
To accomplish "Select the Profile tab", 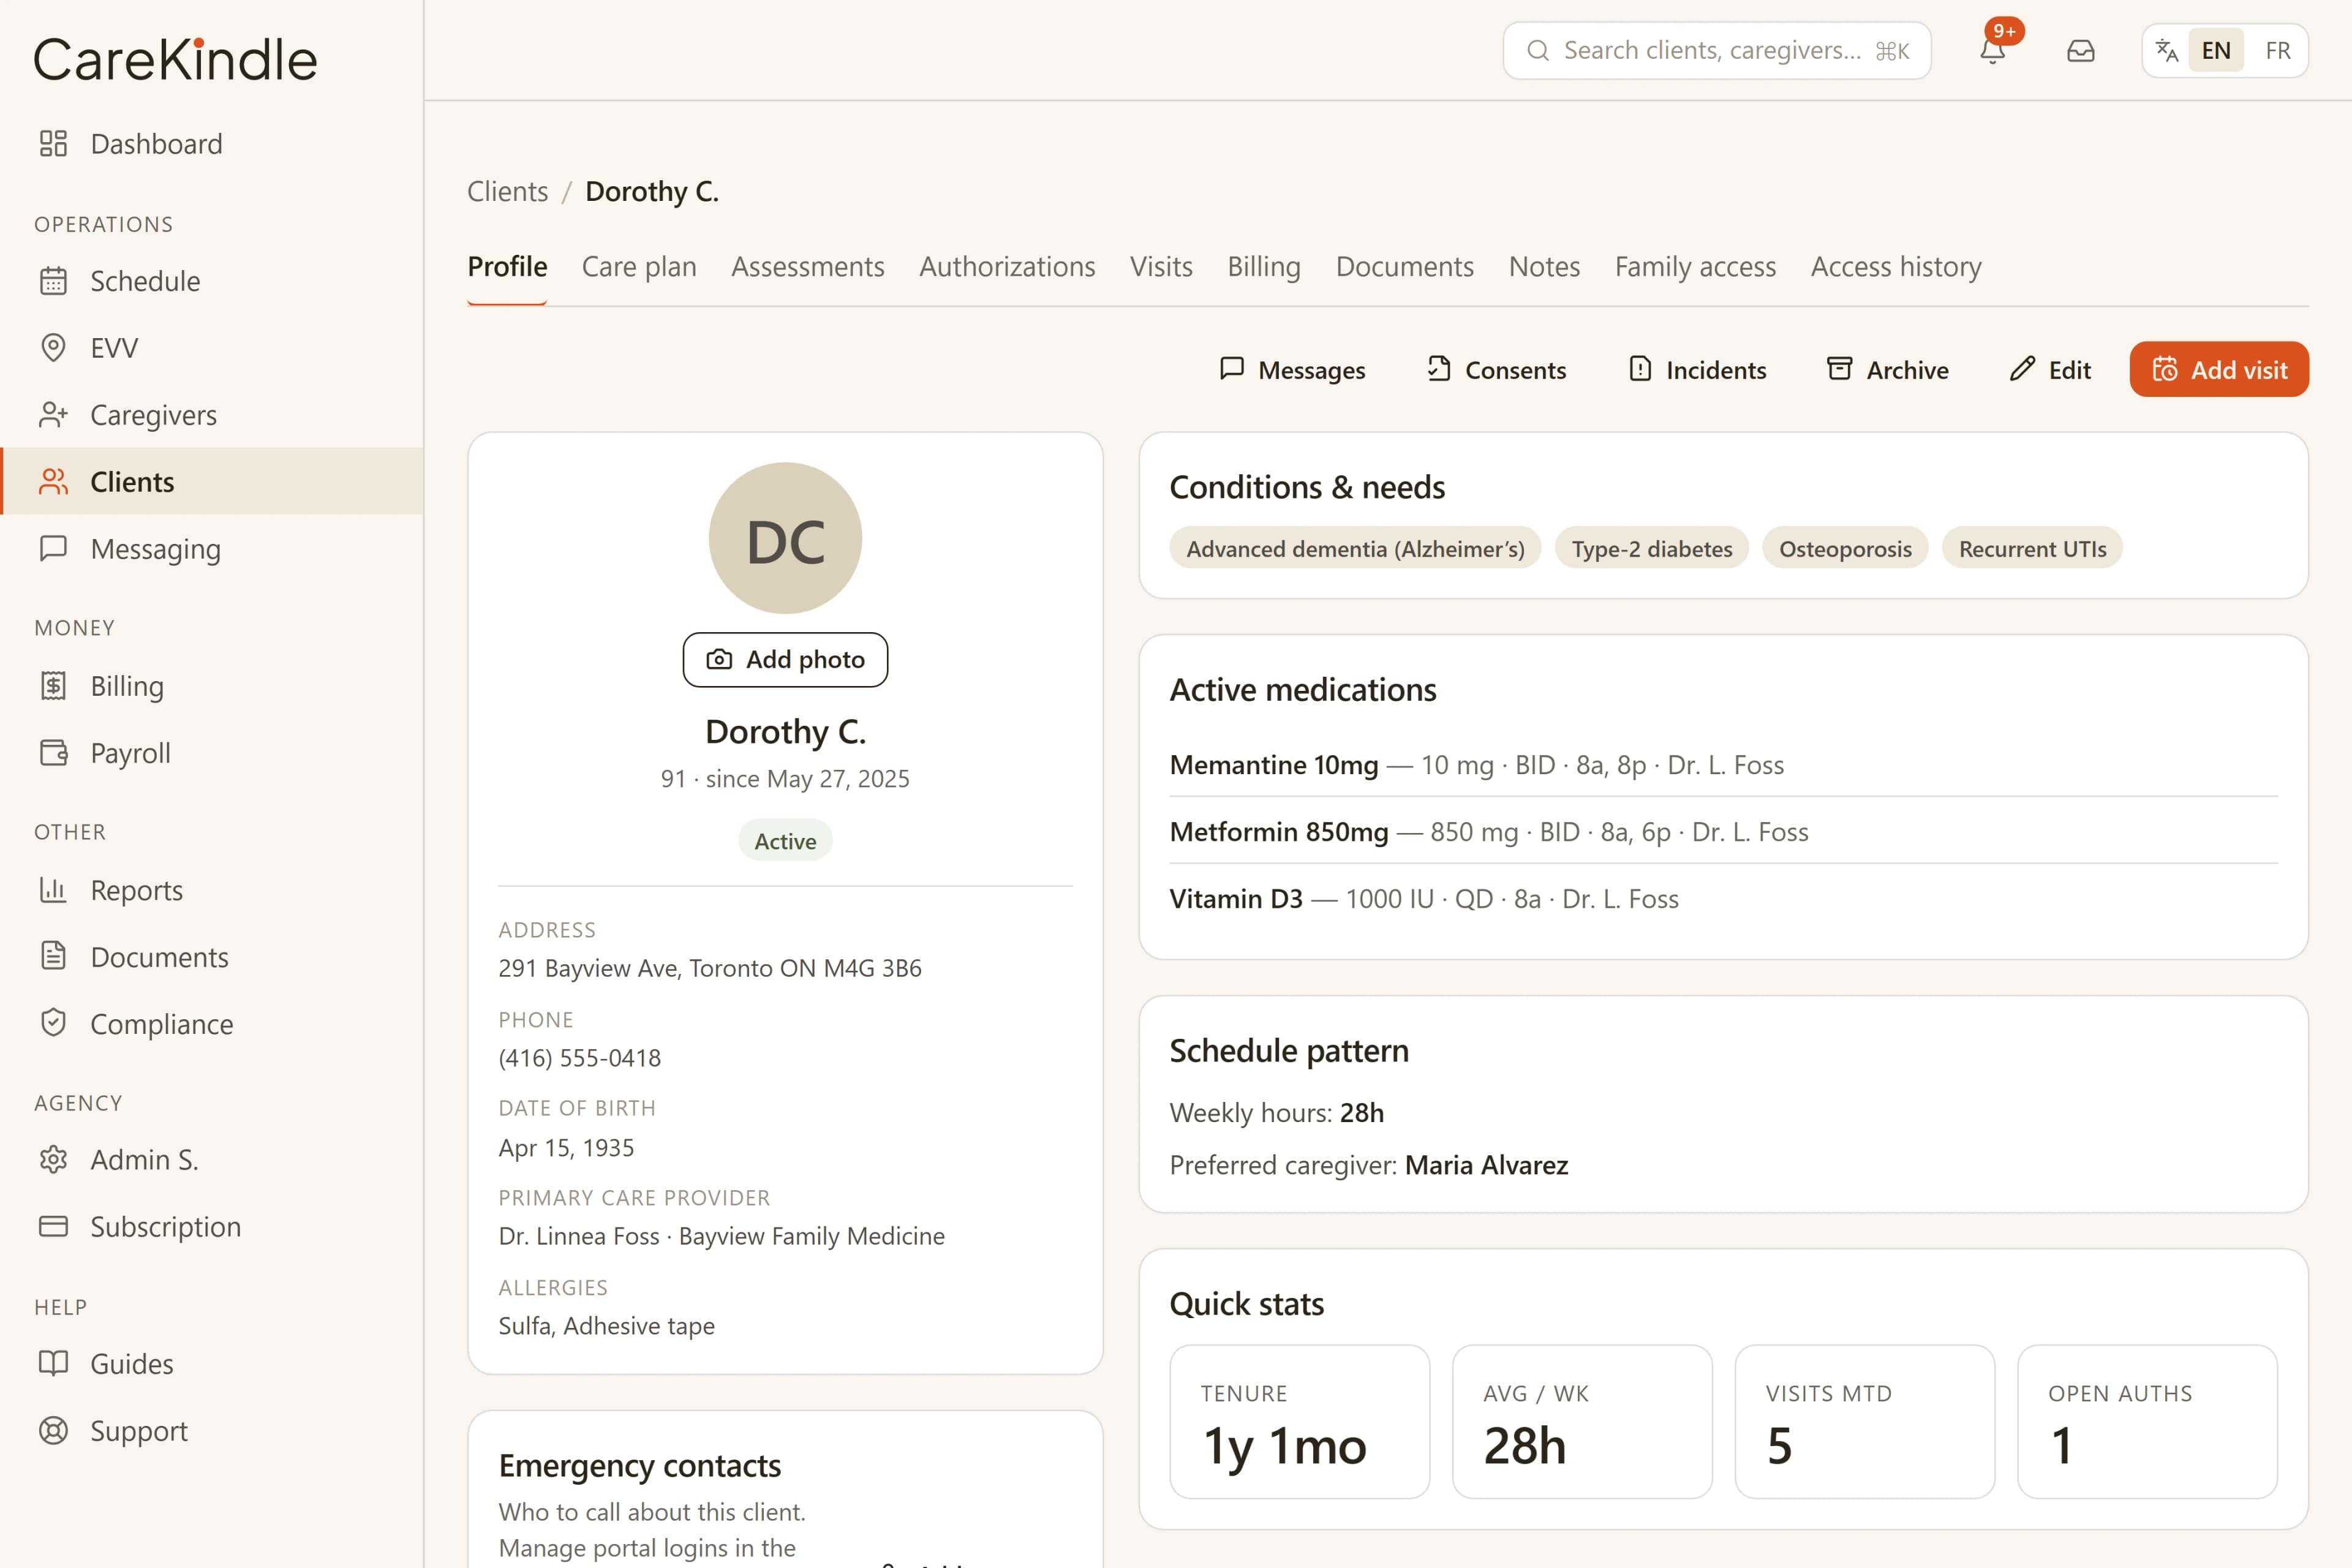I will pos(507,267).
